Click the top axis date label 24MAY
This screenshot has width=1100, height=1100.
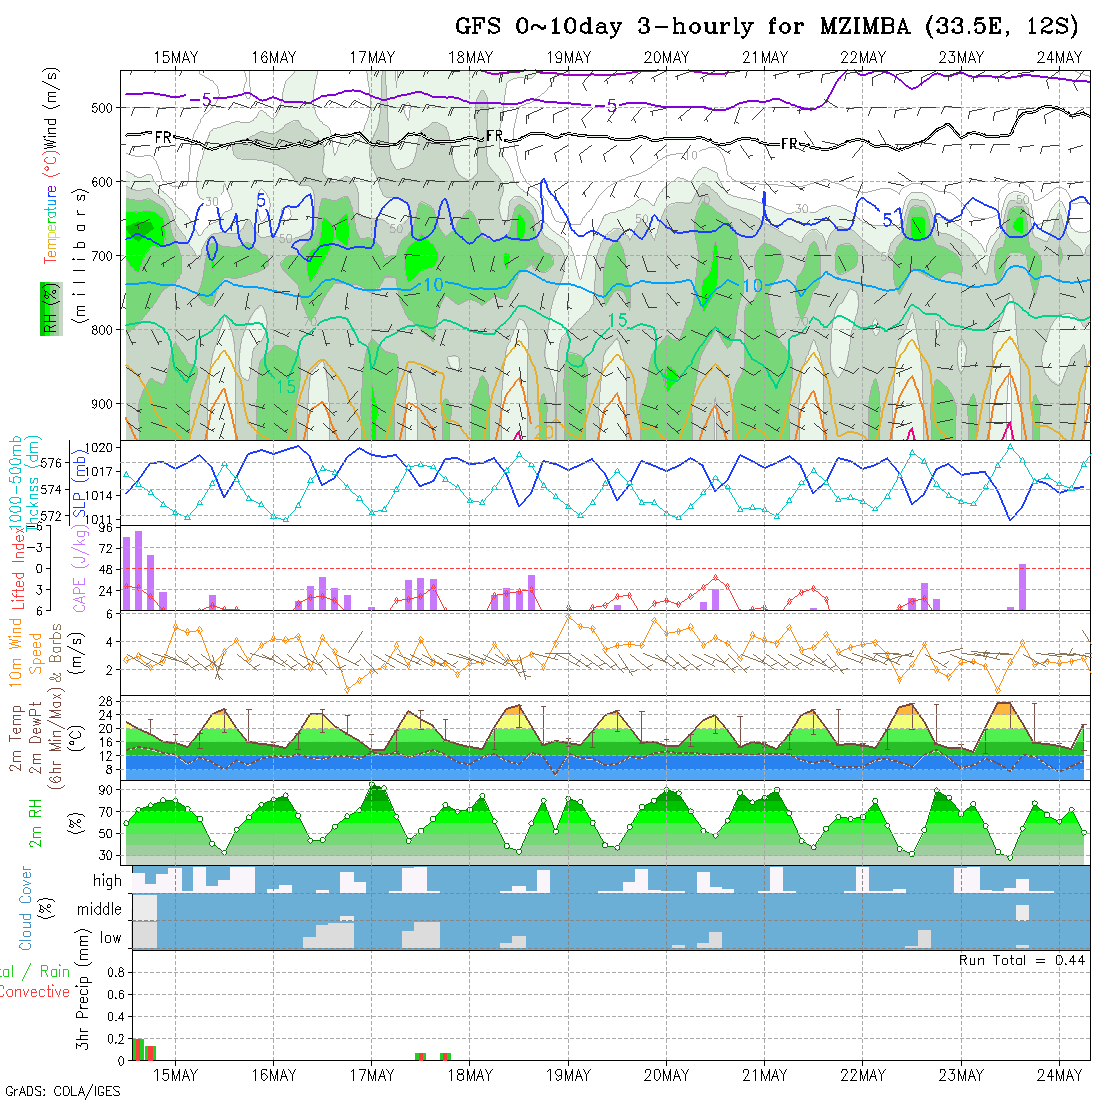1059,58
